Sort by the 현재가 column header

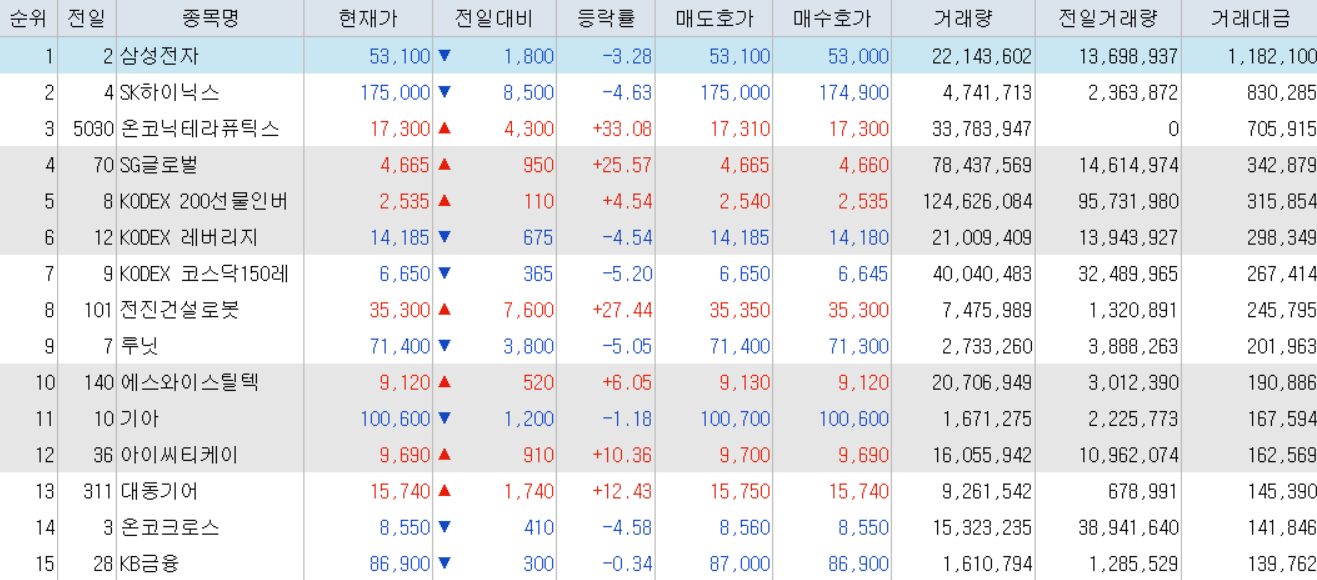tap(369, 18)
